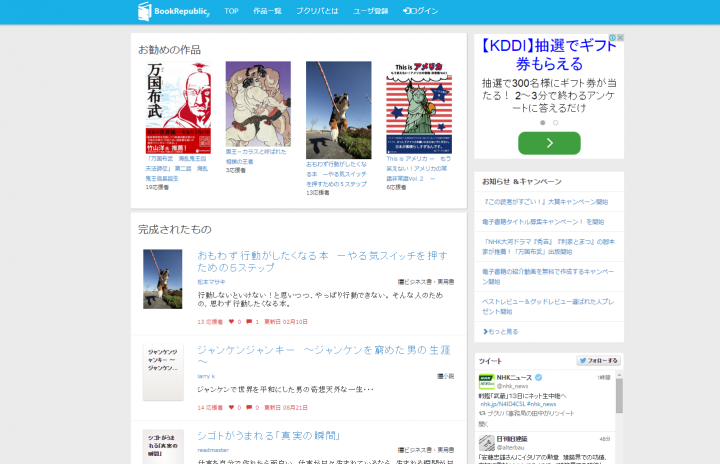Open the sumo wrestler book cover thumbnail
Screen dimensions: 720x464
click(258, 104)
